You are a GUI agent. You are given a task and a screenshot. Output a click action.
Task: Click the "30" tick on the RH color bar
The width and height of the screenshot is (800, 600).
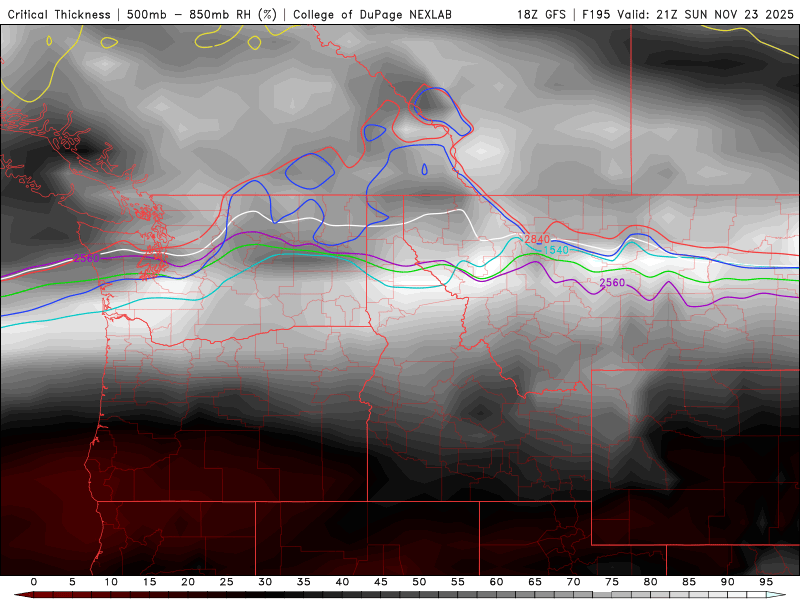tap(265, 582)
